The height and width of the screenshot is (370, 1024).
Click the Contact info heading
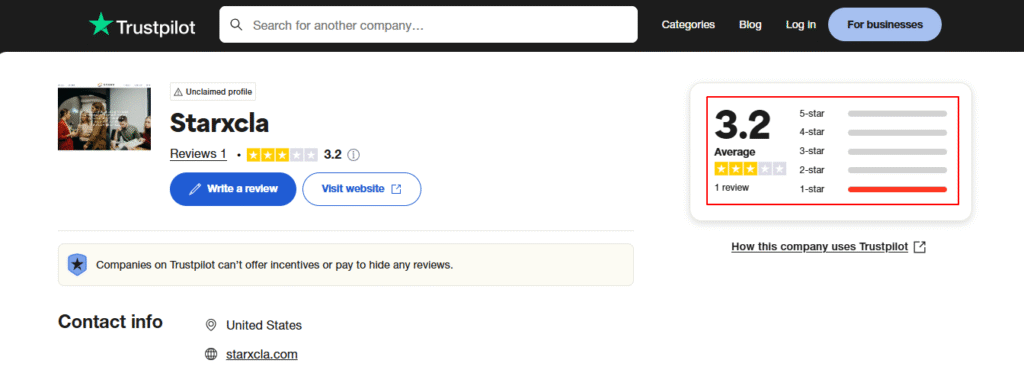110,322
